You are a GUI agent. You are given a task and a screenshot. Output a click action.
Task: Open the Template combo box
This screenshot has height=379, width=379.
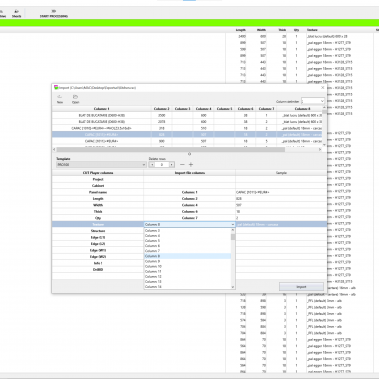(x=101, y=165)
